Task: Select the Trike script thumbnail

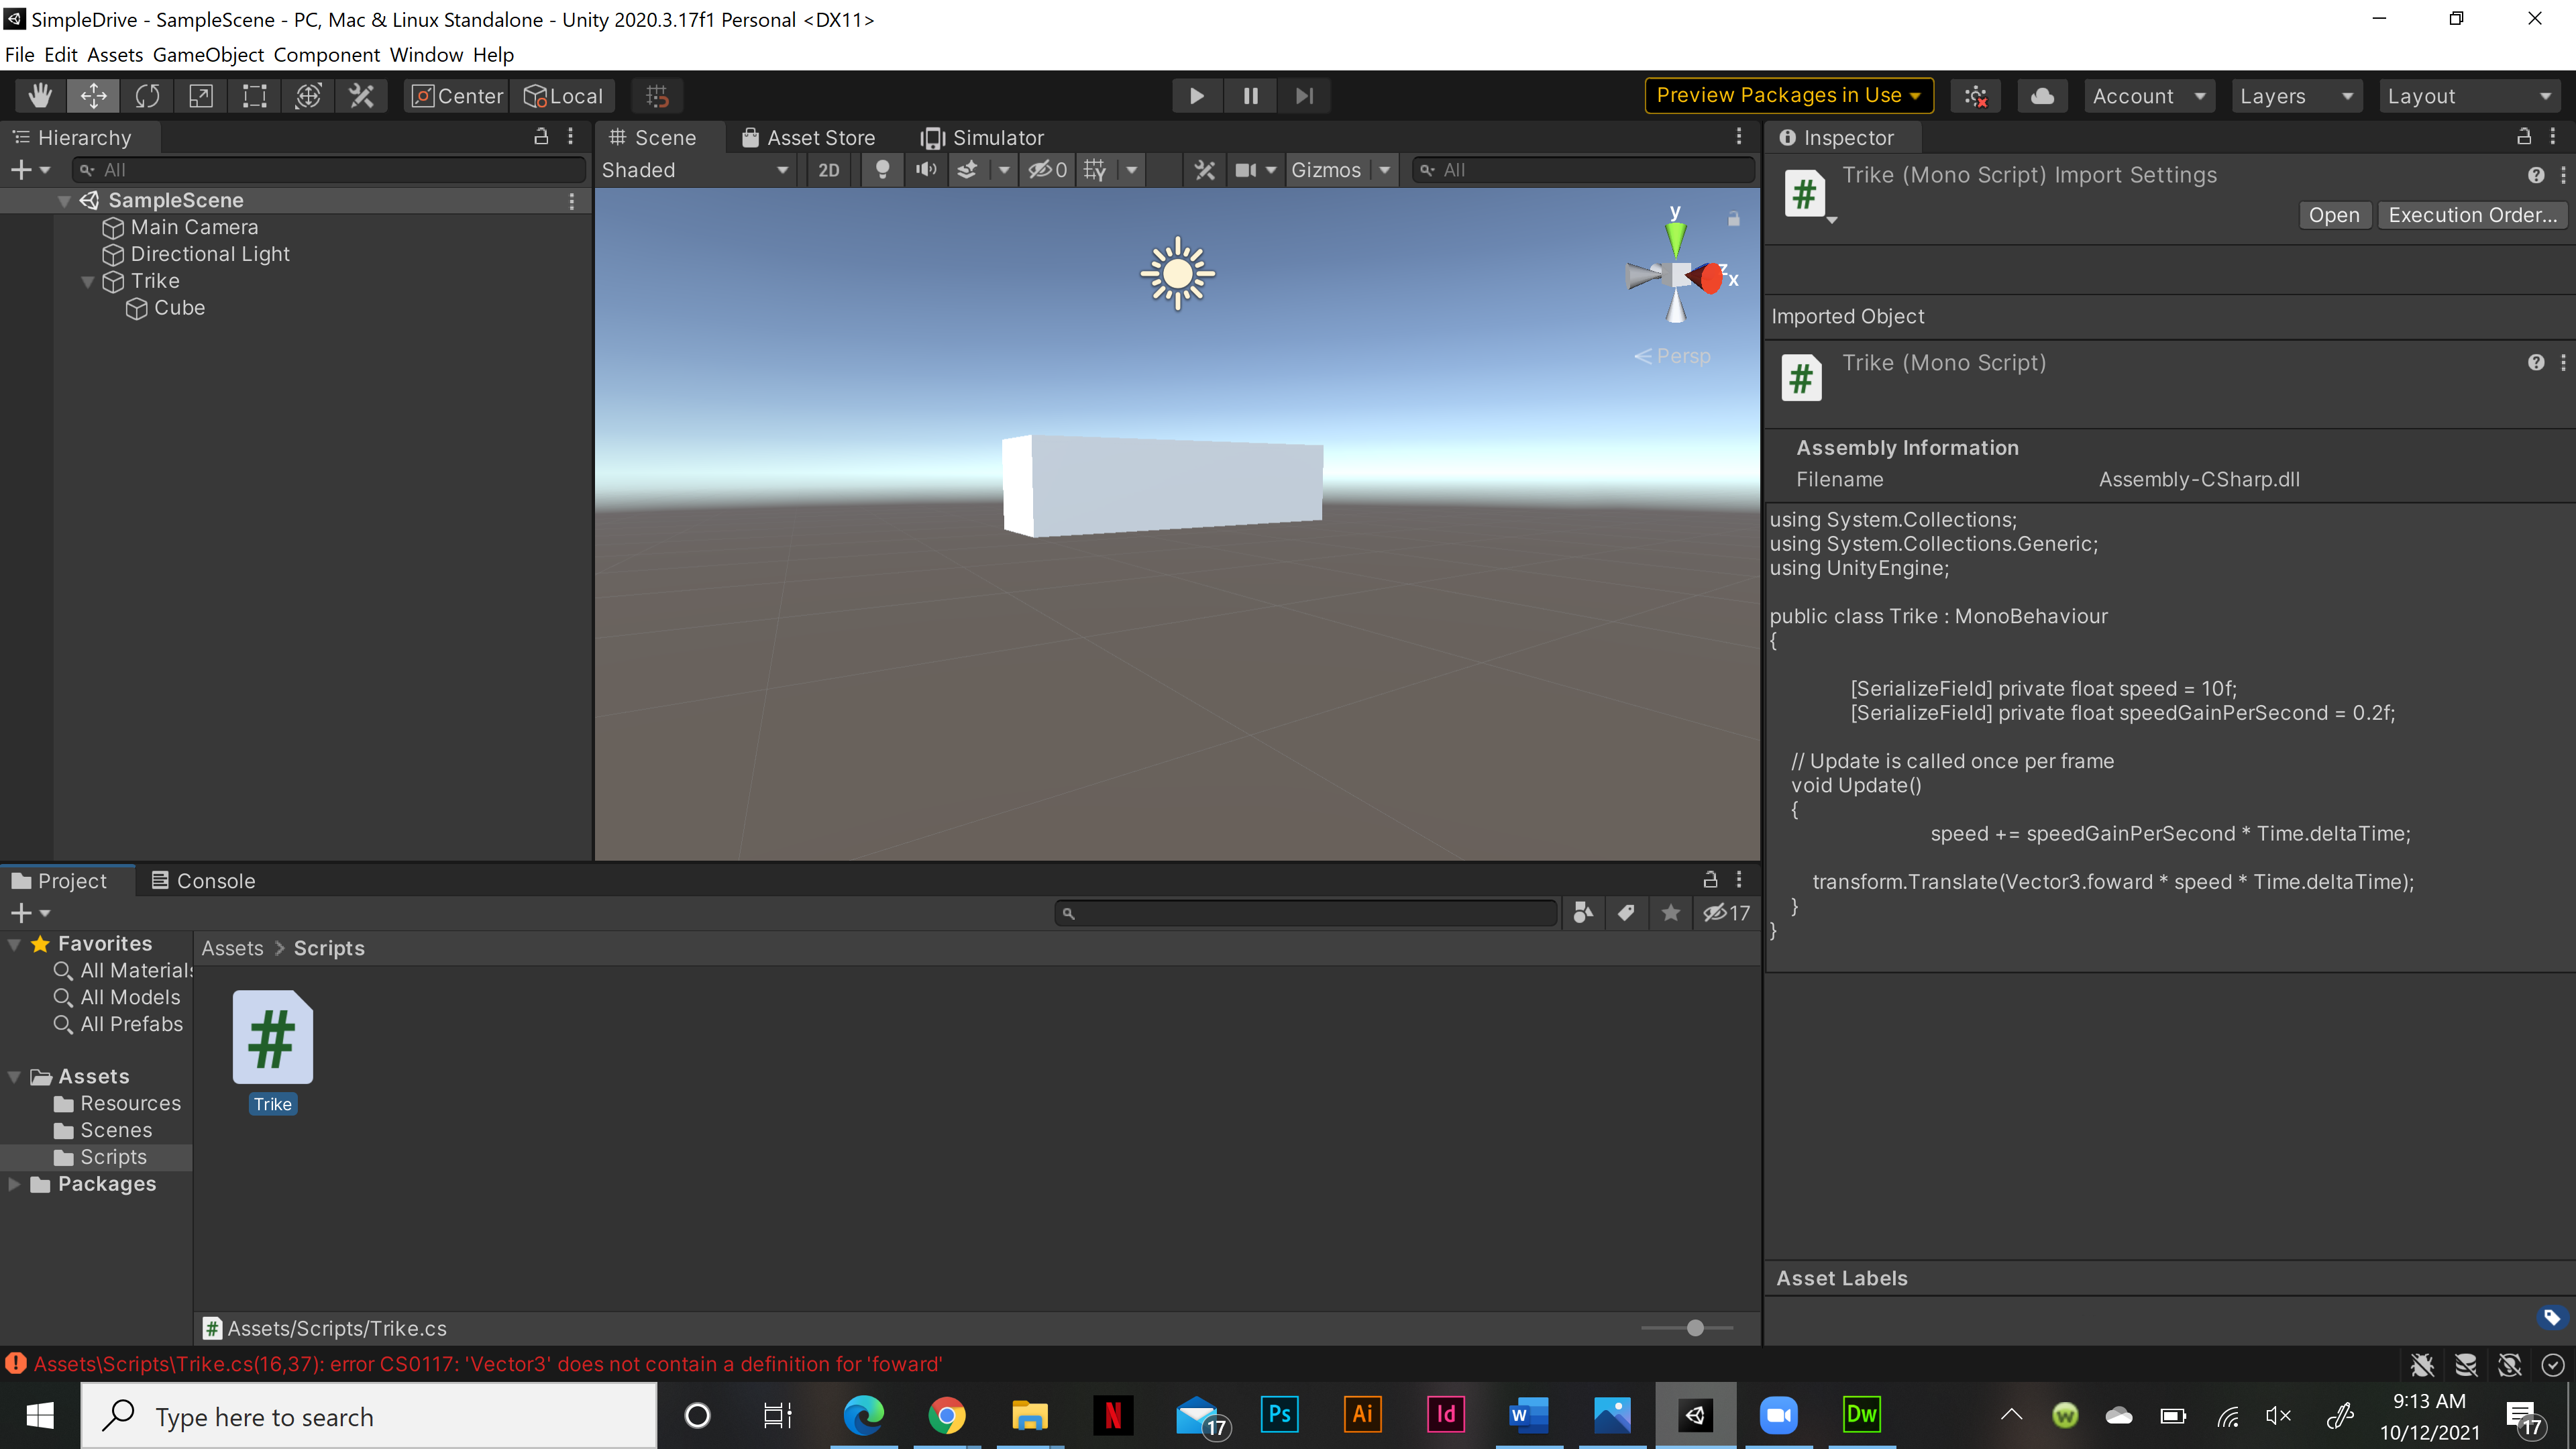Action: point(272,1037)
